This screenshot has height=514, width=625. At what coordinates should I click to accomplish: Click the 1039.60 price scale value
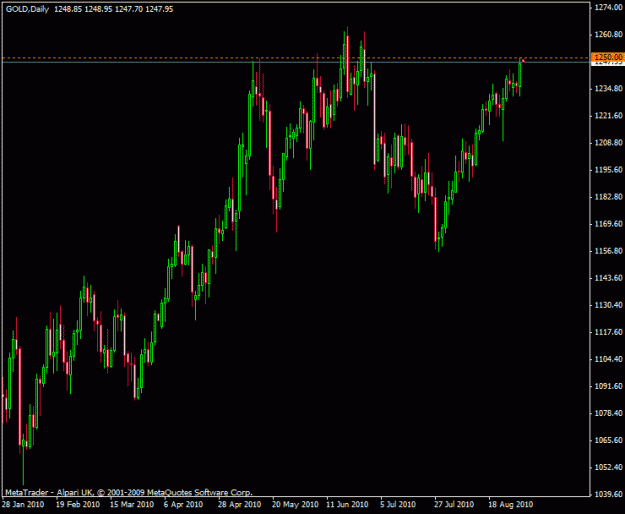(608, 494)
